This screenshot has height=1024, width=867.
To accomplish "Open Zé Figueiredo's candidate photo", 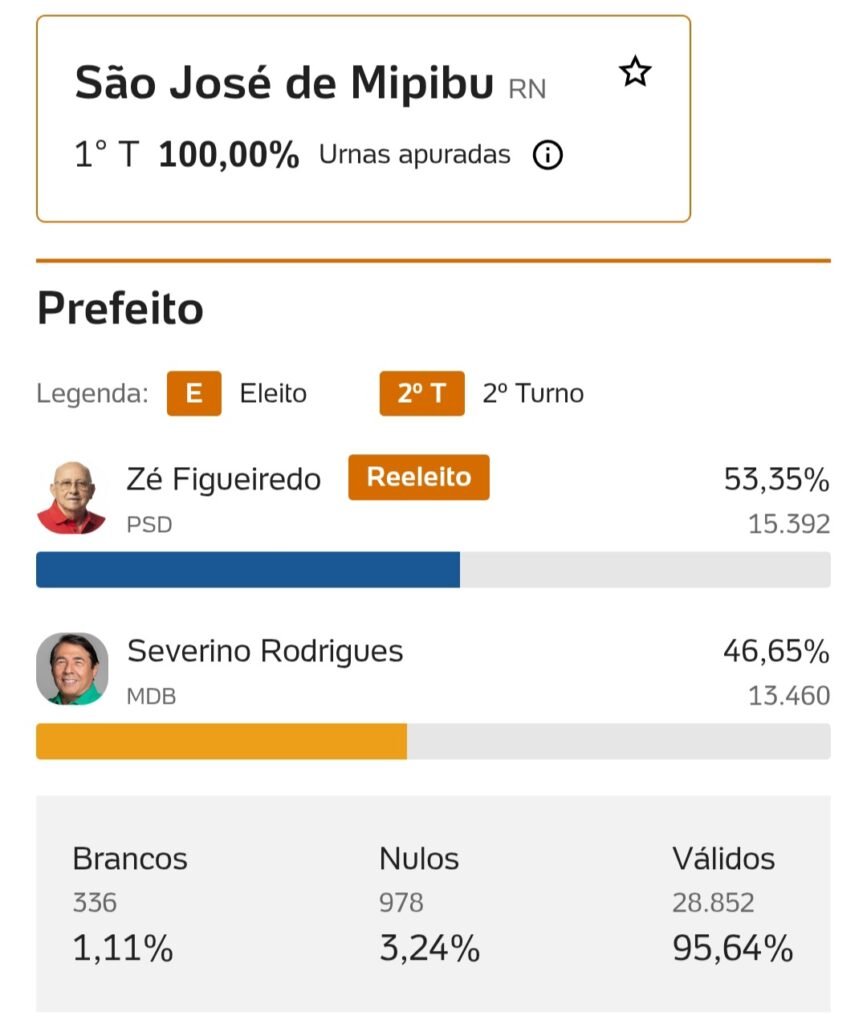I will [72, 498].
